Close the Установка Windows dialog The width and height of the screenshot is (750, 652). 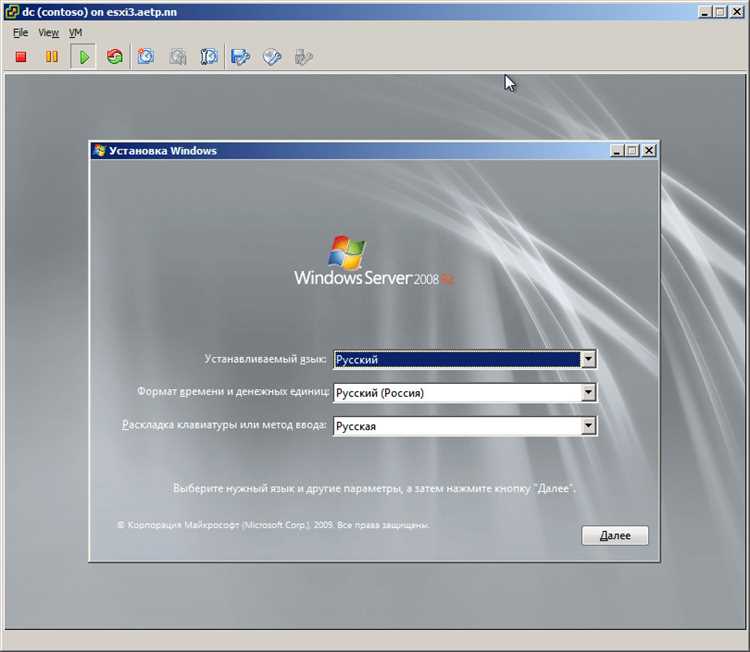point(649,151)
